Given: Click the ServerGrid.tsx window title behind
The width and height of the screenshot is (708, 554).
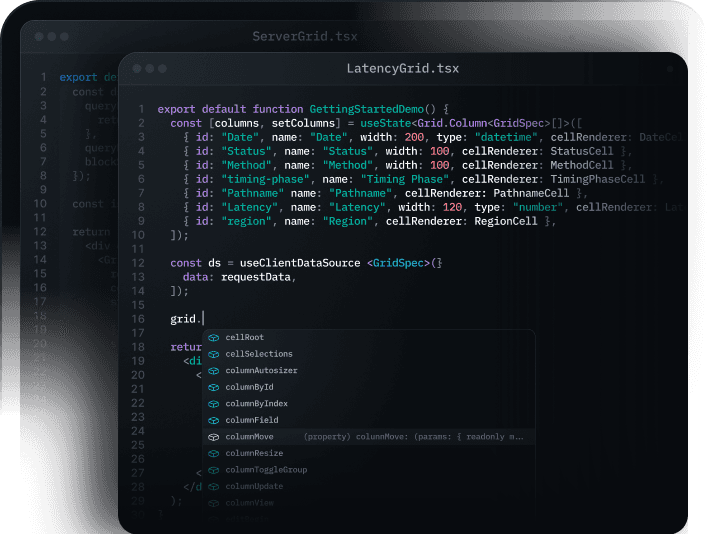Looking at the screenshot, I should coord(305,36).
